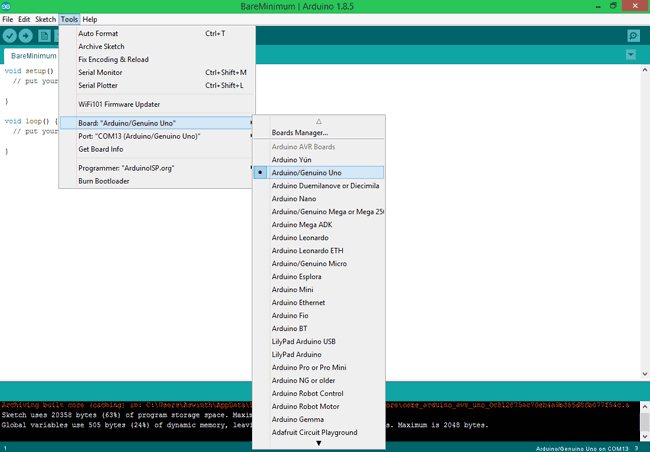Image resolution: width=650 pixels, height=452 pixels.
Task: Pick Arduino NG or older
Action: (319, 381)
